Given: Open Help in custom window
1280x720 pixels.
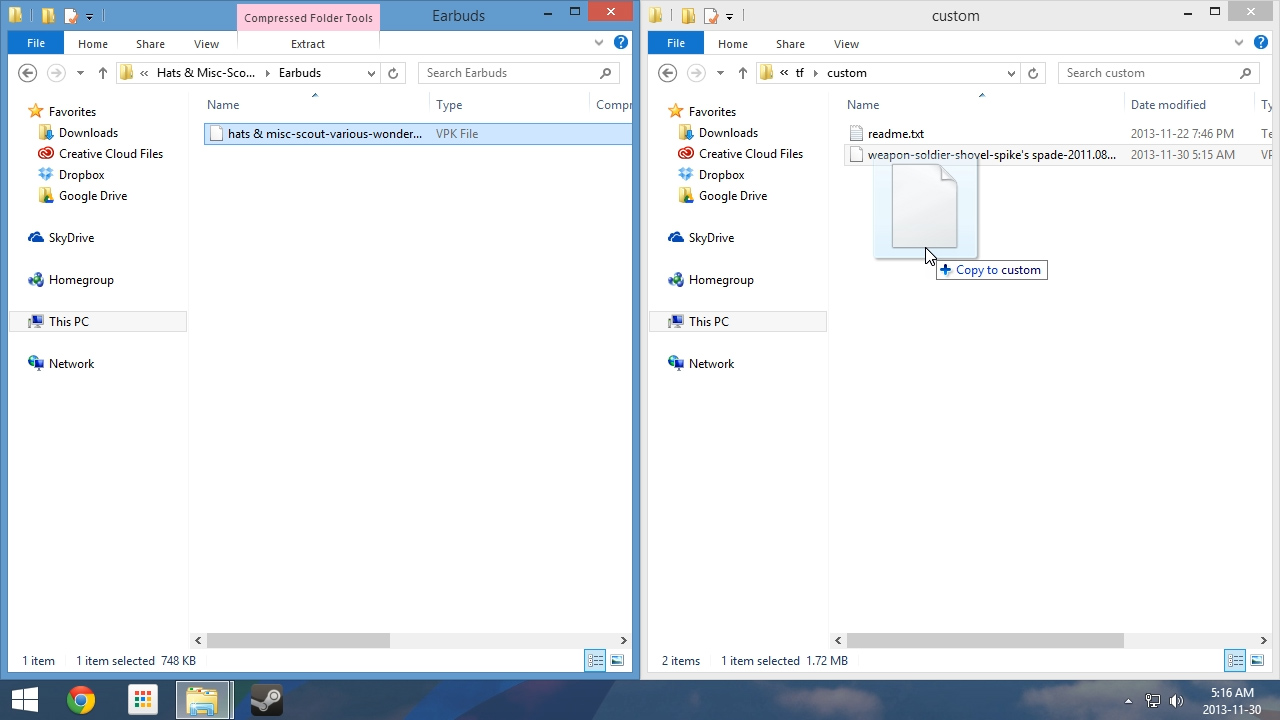Looking at the screenshot, I should pos(1261,43).
